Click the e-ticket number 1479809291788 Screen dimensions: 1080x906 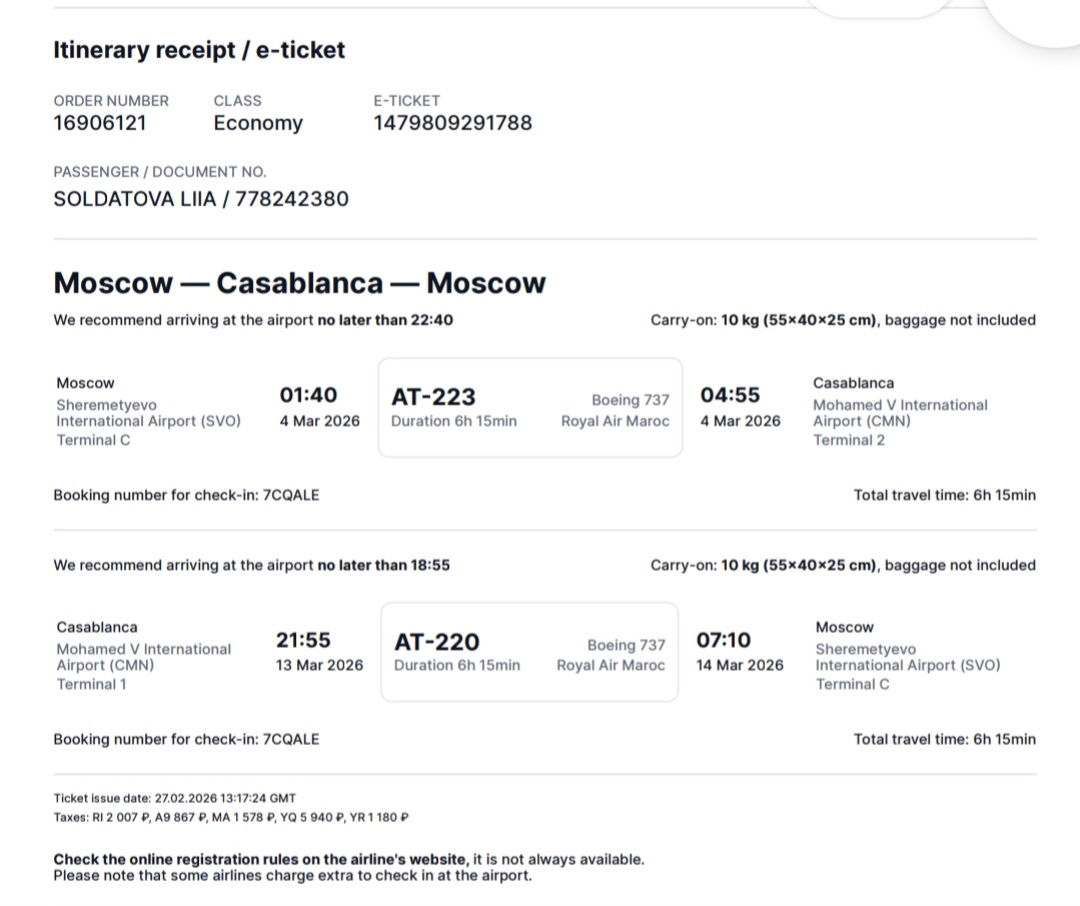tap(452, 123)
